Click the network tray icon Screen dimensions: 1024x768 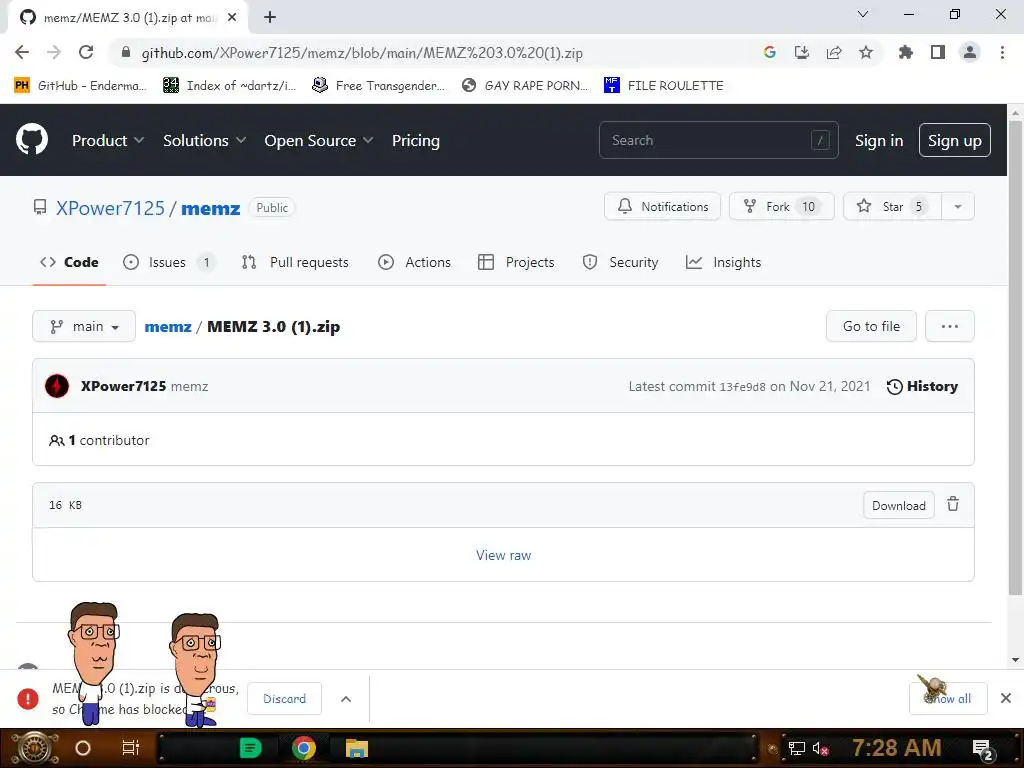pos(796,748)
